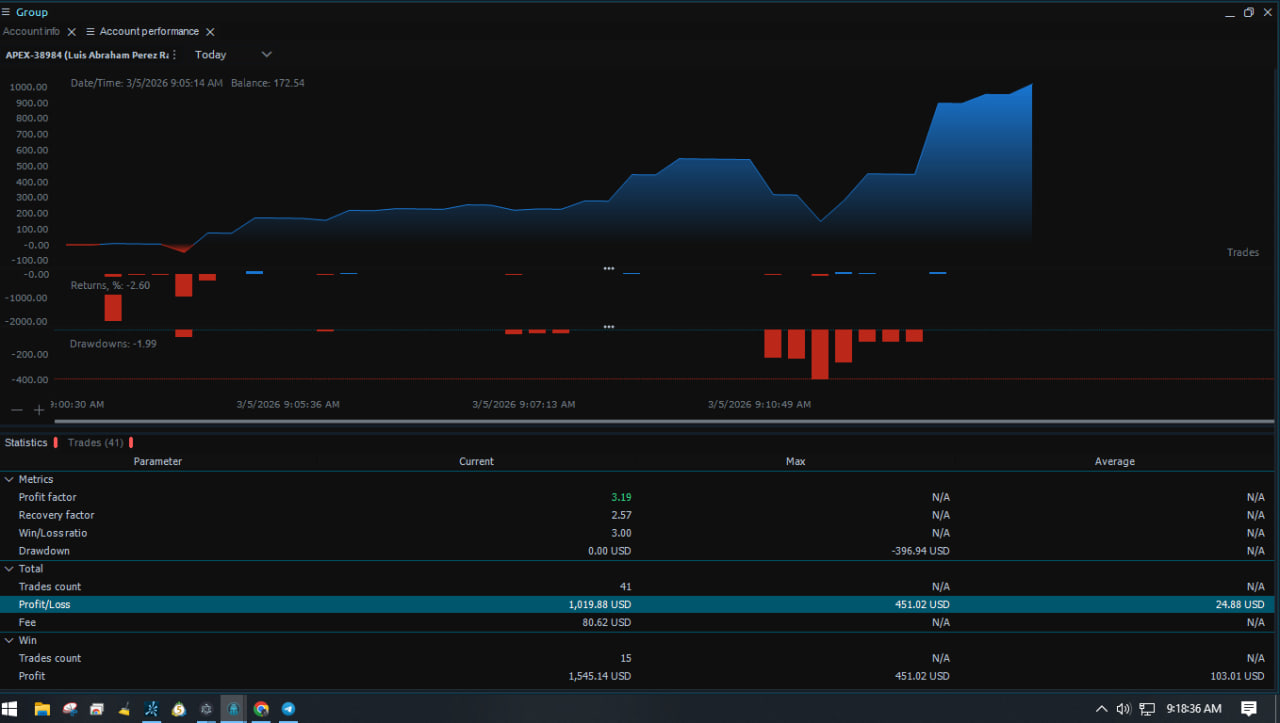Select the Statistics tab
Viewport: 1280px width, 723px height.
coord(26,442)
